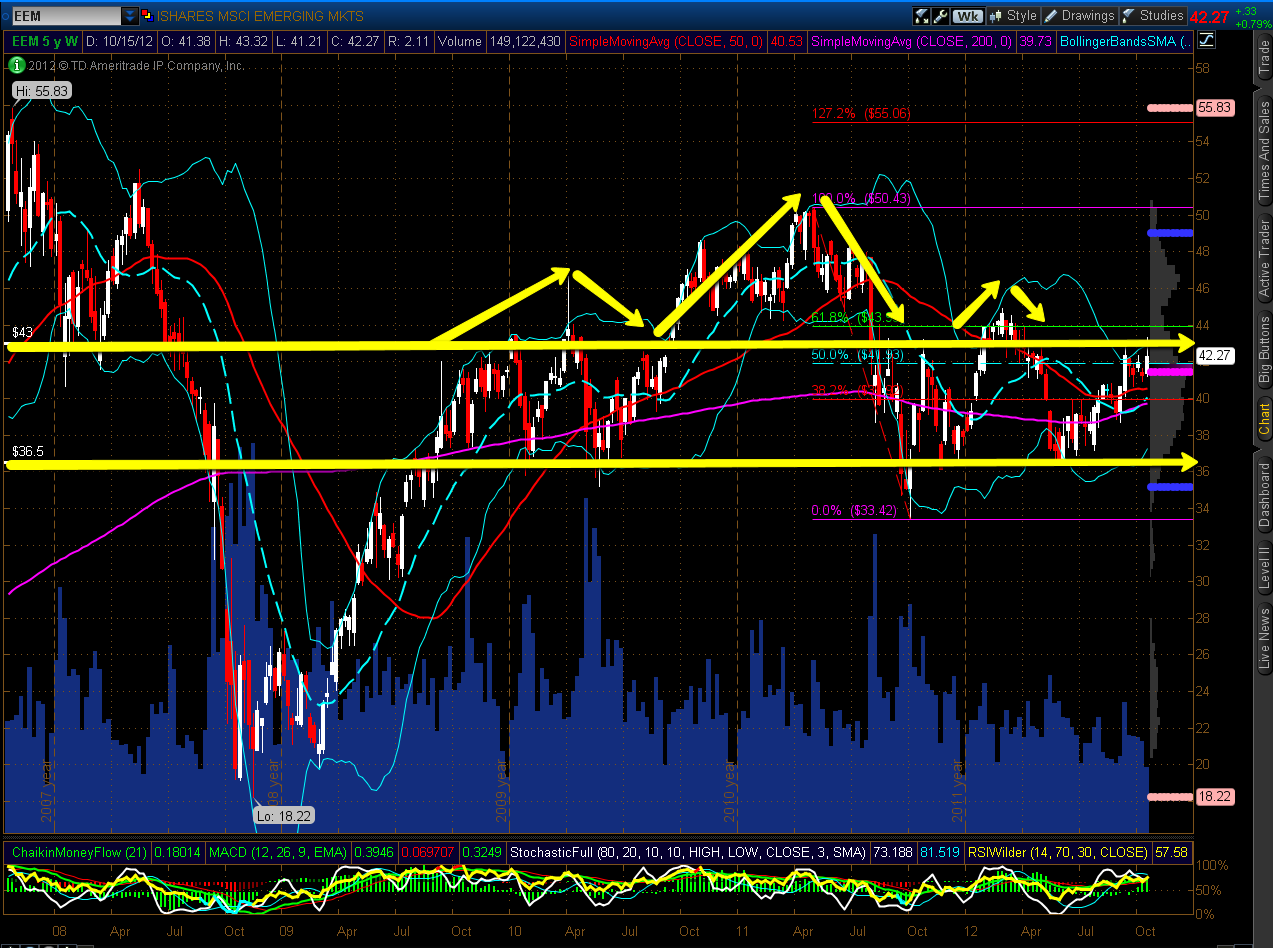Click the $36.5 horizontal line label

coord(28,451)
